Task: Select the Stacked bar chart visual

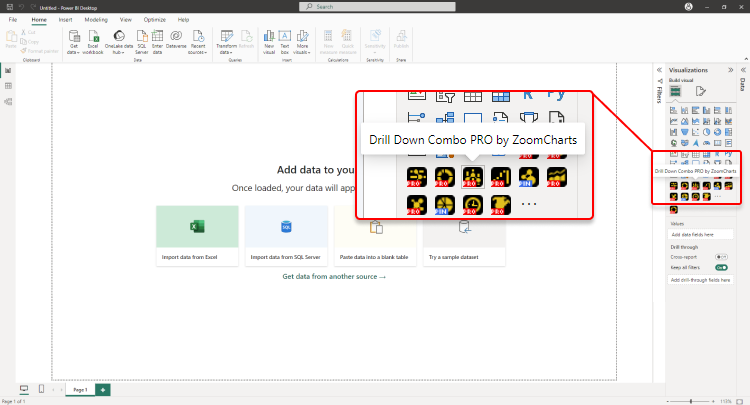Action: (673, 110)
